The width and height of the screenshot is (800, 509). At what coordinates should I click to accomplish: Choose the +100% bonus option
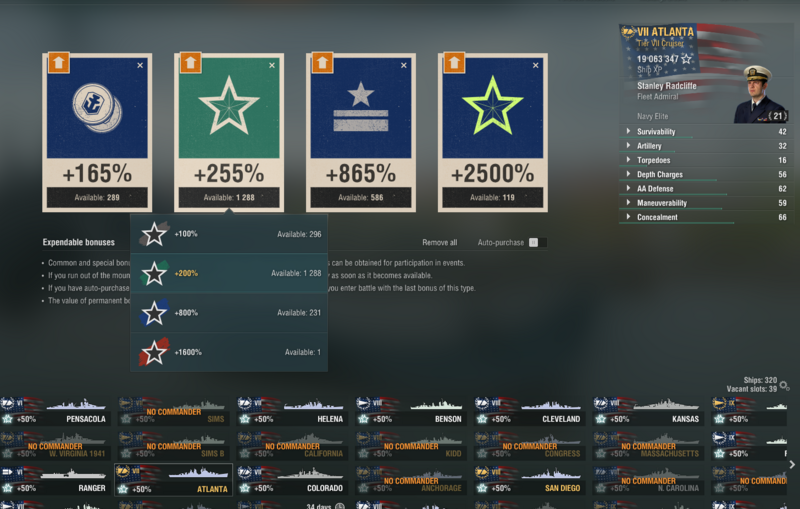[229, 234]
